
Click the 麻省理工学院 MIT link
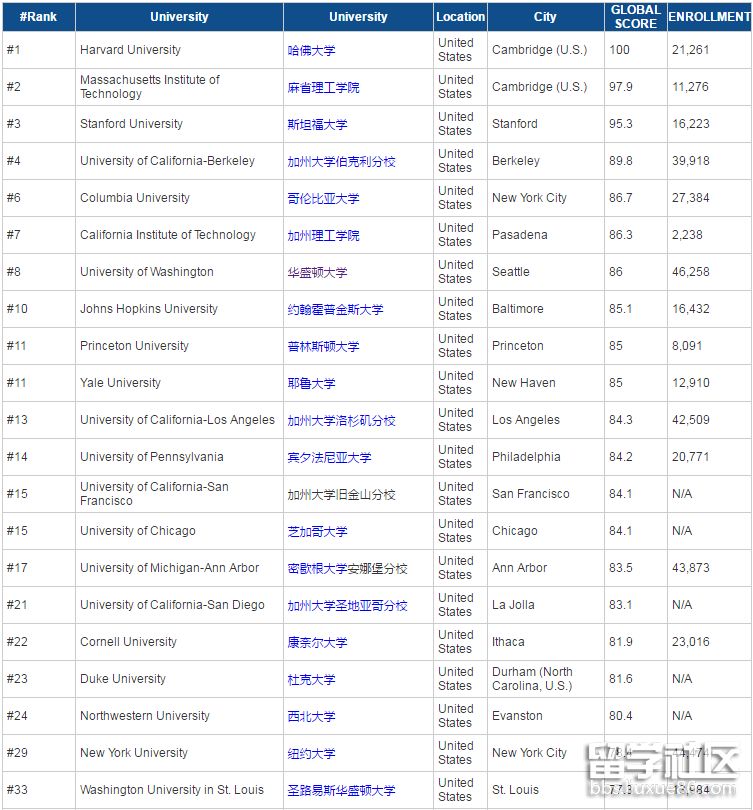(323, 88)
